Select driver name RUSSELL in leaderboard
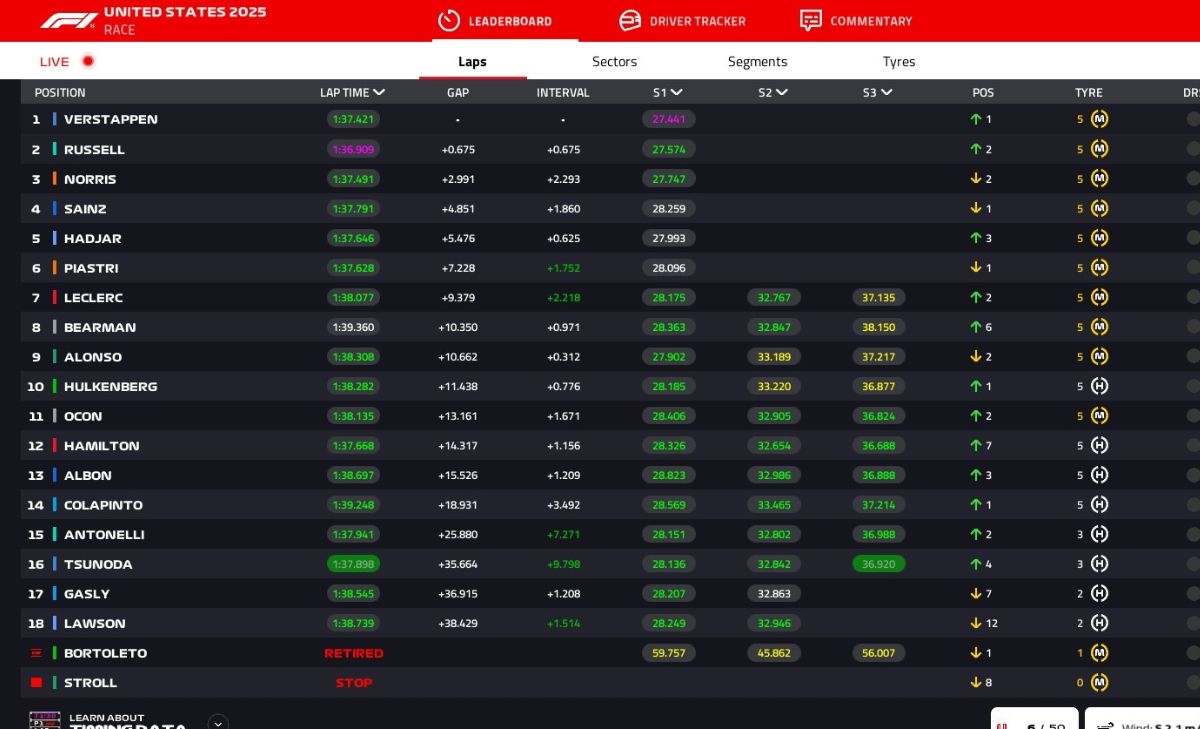 [x=94, y=150]
